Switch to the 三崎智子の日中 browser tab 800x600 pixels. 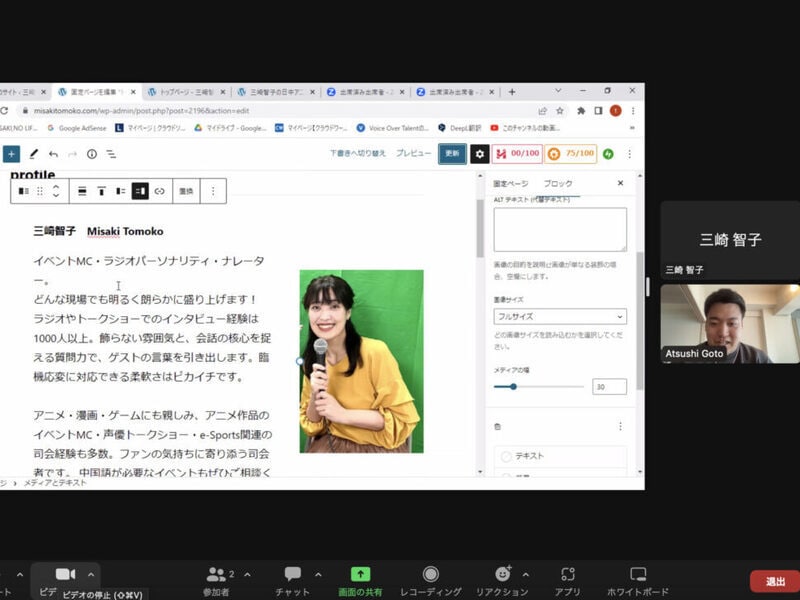(276, 92)
